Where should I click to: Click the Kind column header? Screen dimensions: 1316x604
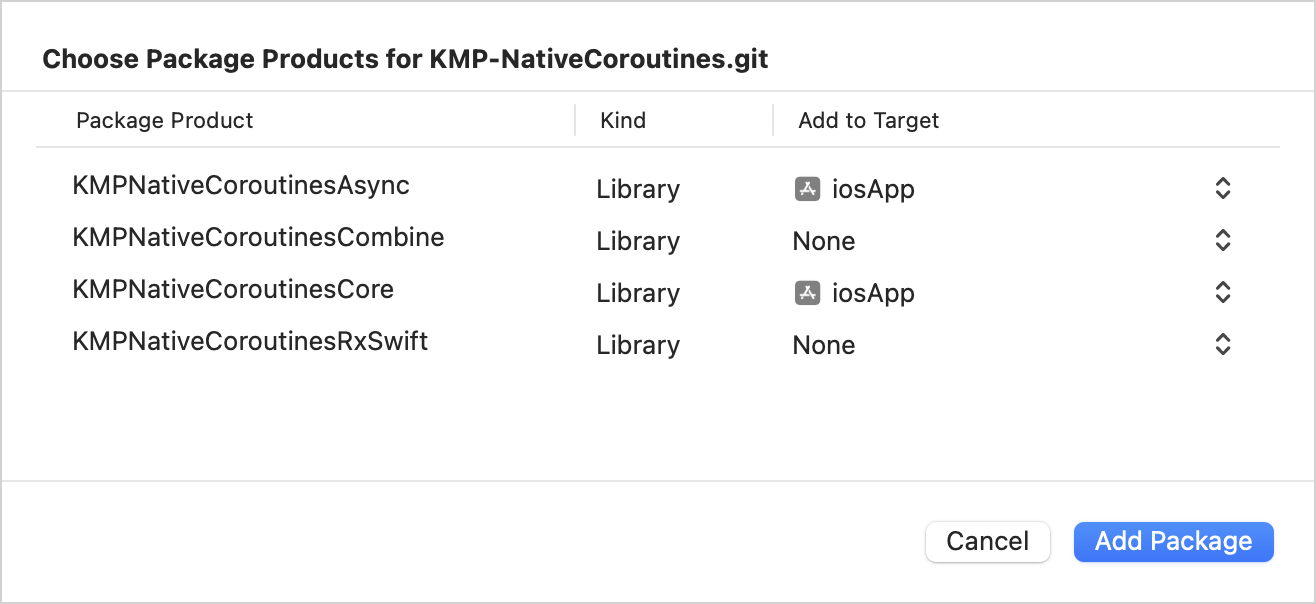coord(624,120)
